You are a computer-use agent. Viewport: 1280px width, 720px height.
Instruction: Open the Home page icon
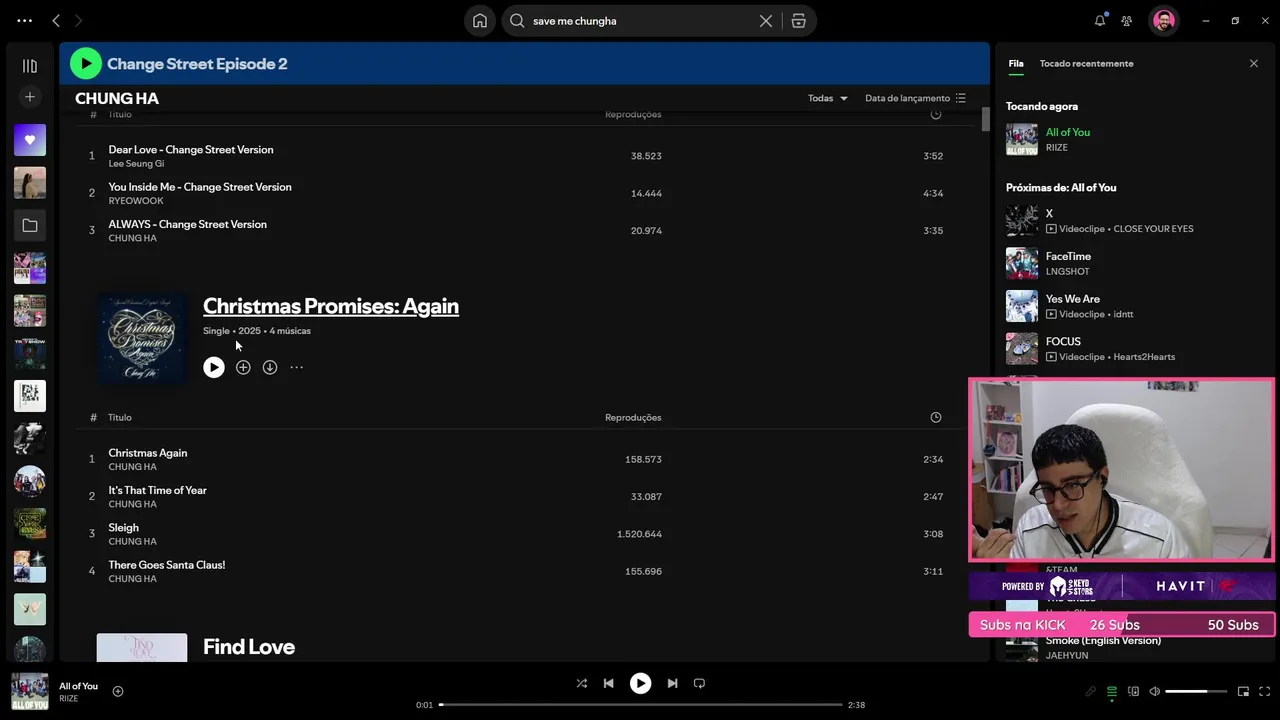[x=480, y=20]
